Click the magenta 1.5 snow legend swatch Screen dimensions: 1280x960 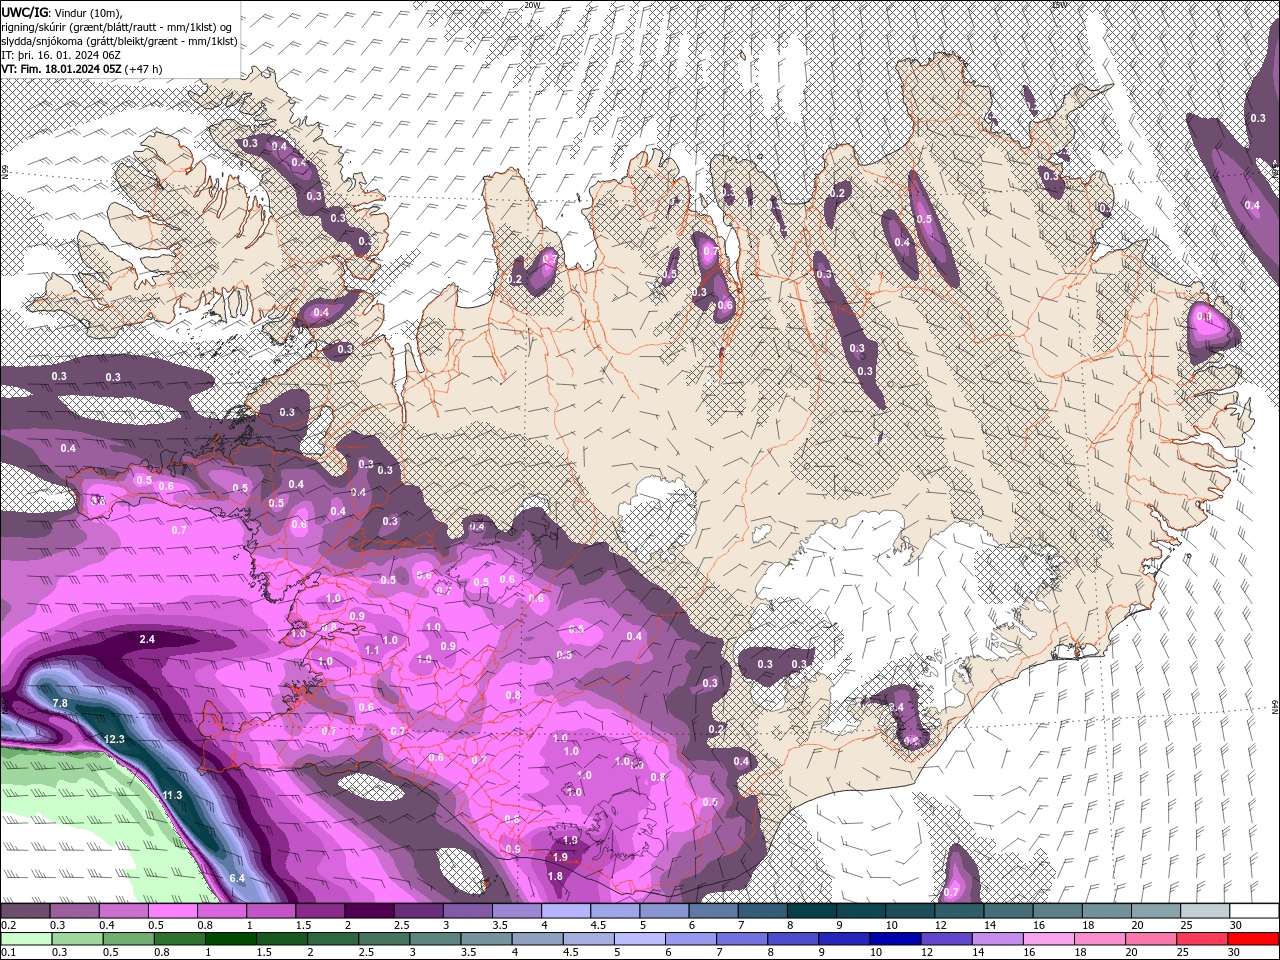[x=320, y=910]
